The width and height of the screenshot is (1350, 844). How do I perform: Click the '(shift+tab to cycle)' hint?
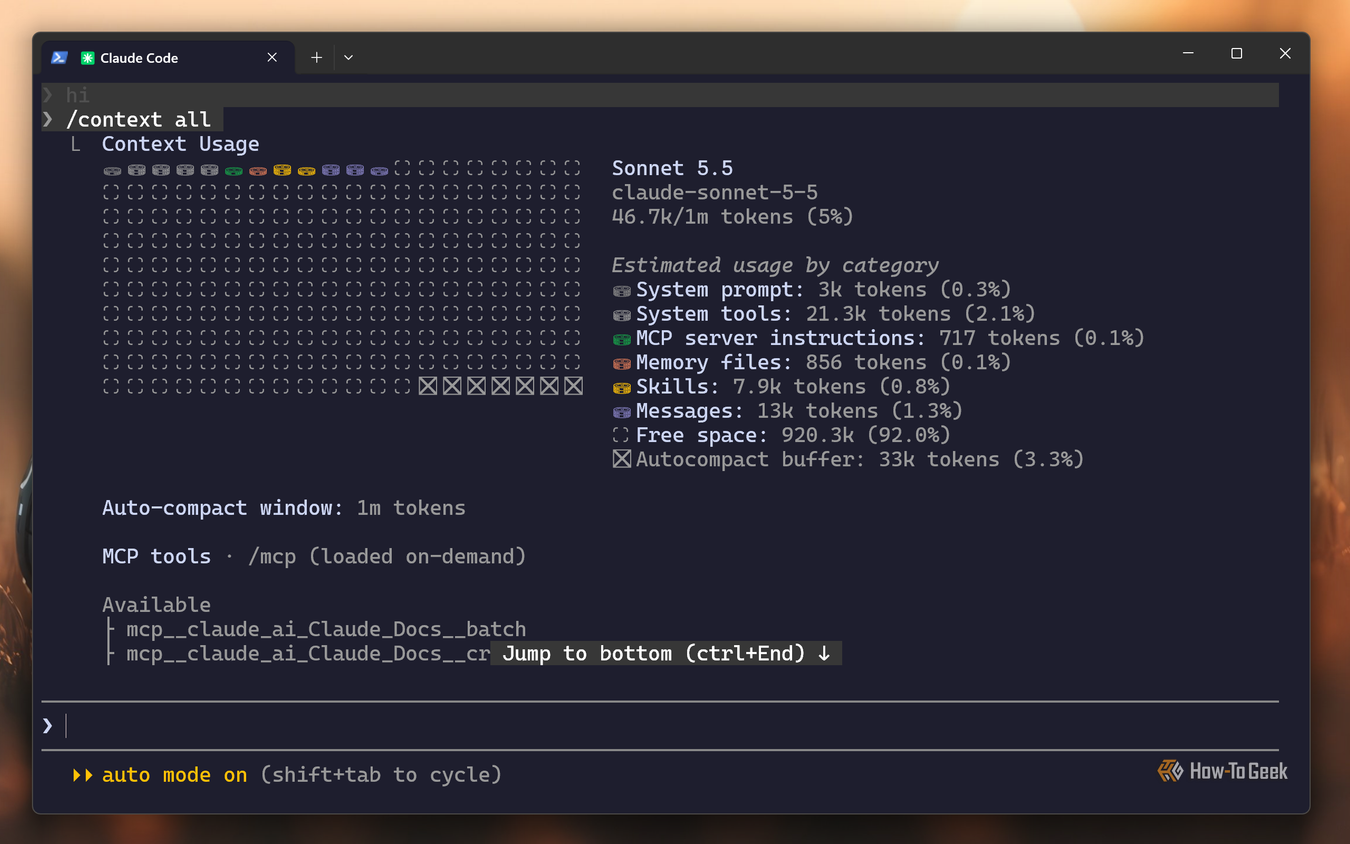381,775
